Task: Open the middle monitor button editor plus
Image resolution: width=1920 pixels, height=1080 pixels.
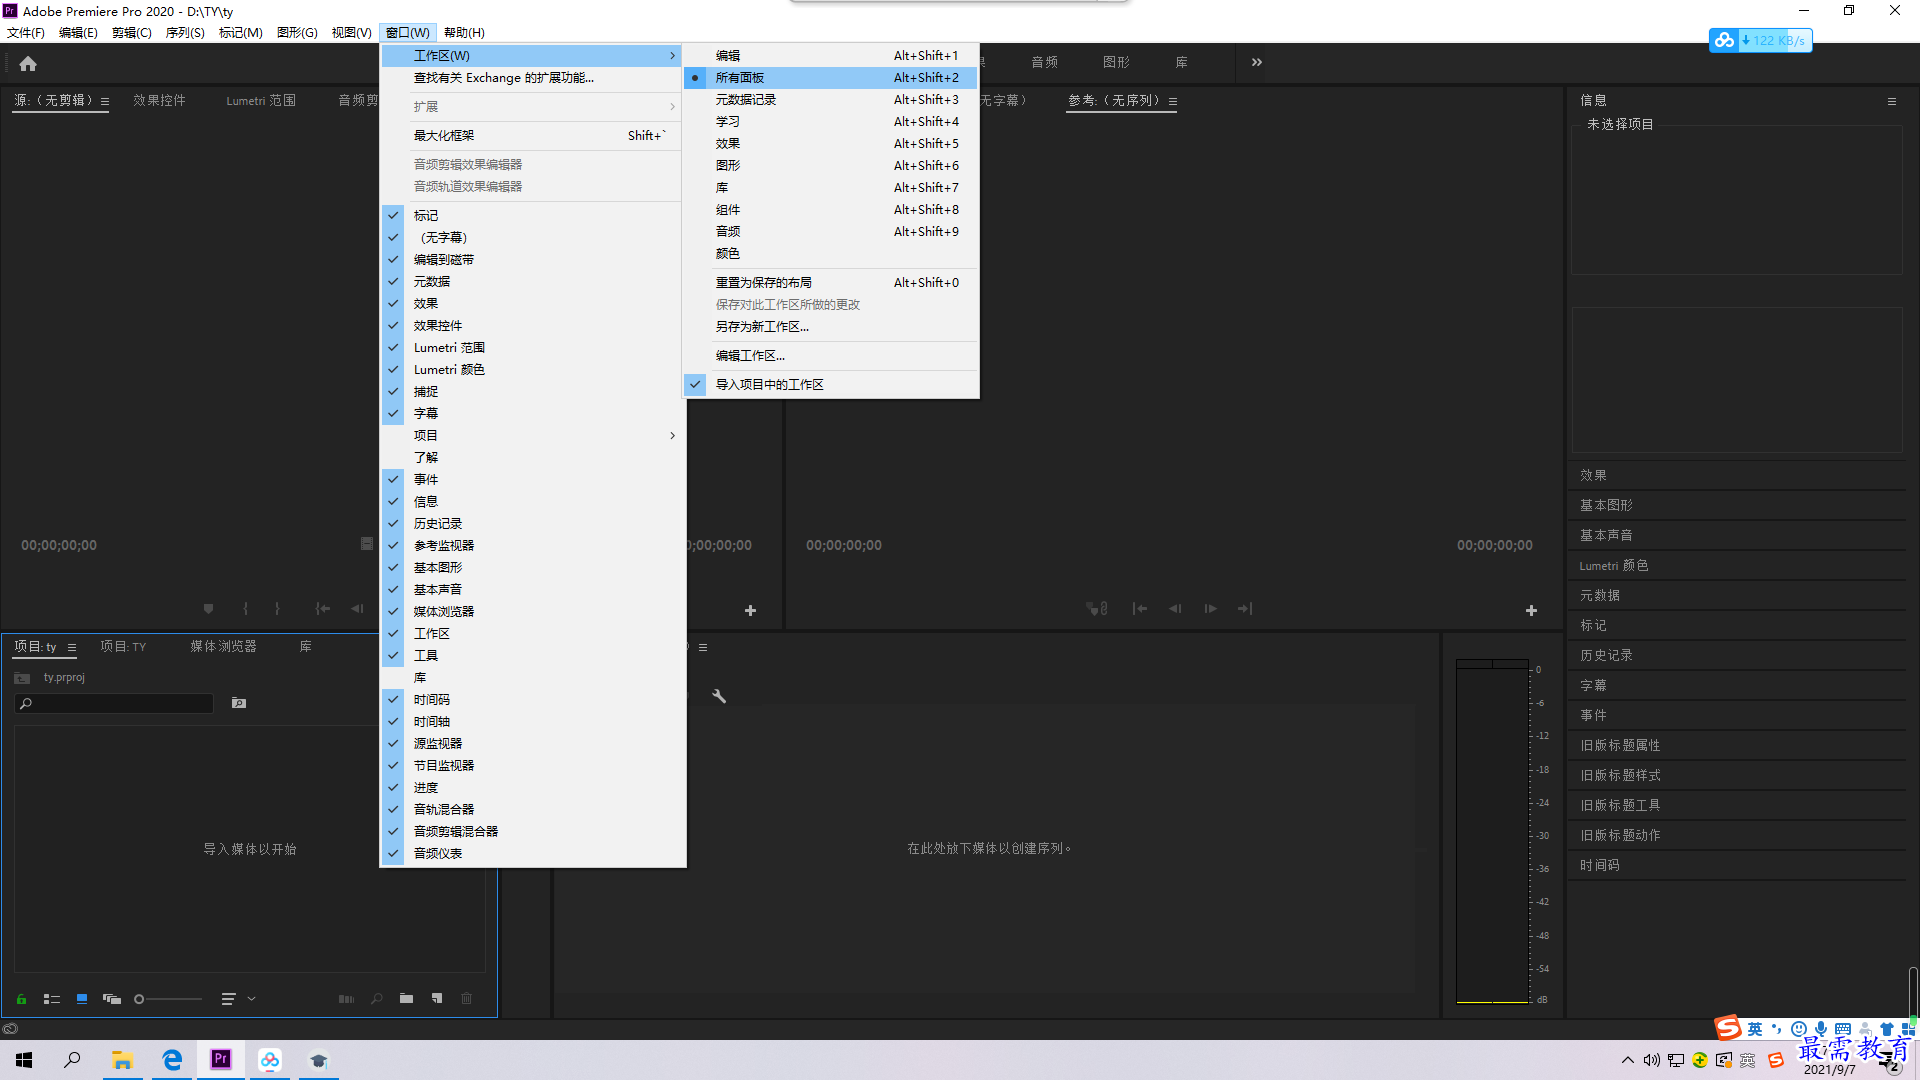Action: [x=750, y=610]
